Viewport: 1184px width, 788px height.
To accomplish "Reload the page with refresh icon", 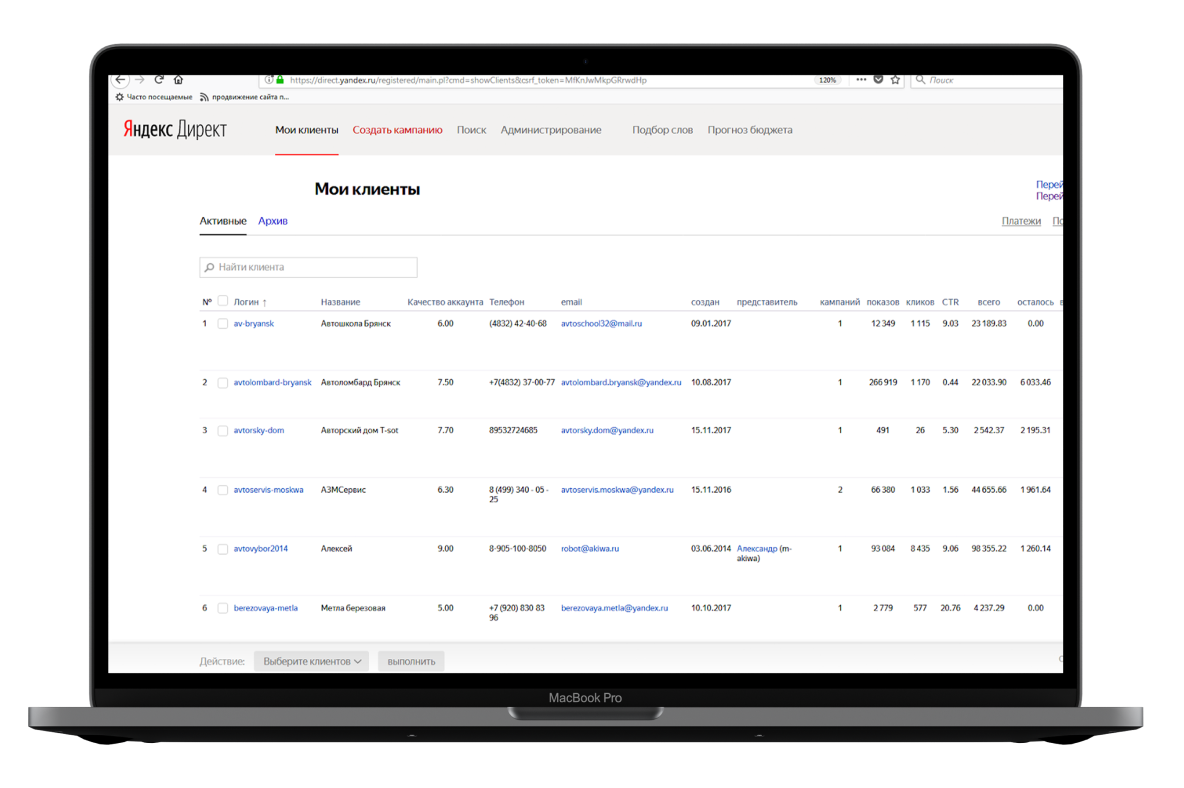I will [x=159, y=79].
